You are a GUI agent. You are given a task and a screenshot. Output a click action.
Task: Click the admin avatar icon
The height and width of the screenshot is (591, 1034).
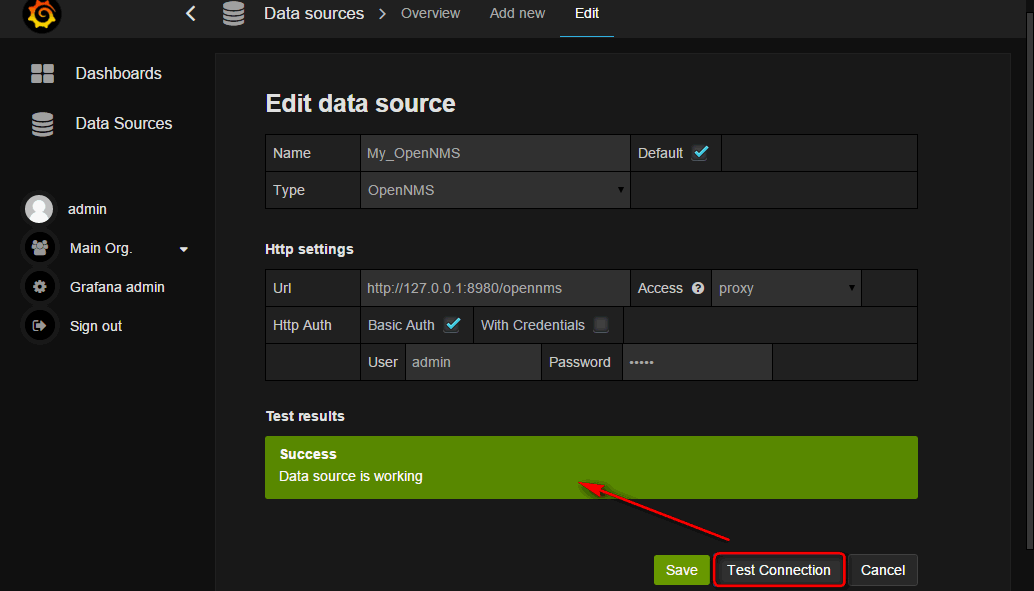(39, 209)
